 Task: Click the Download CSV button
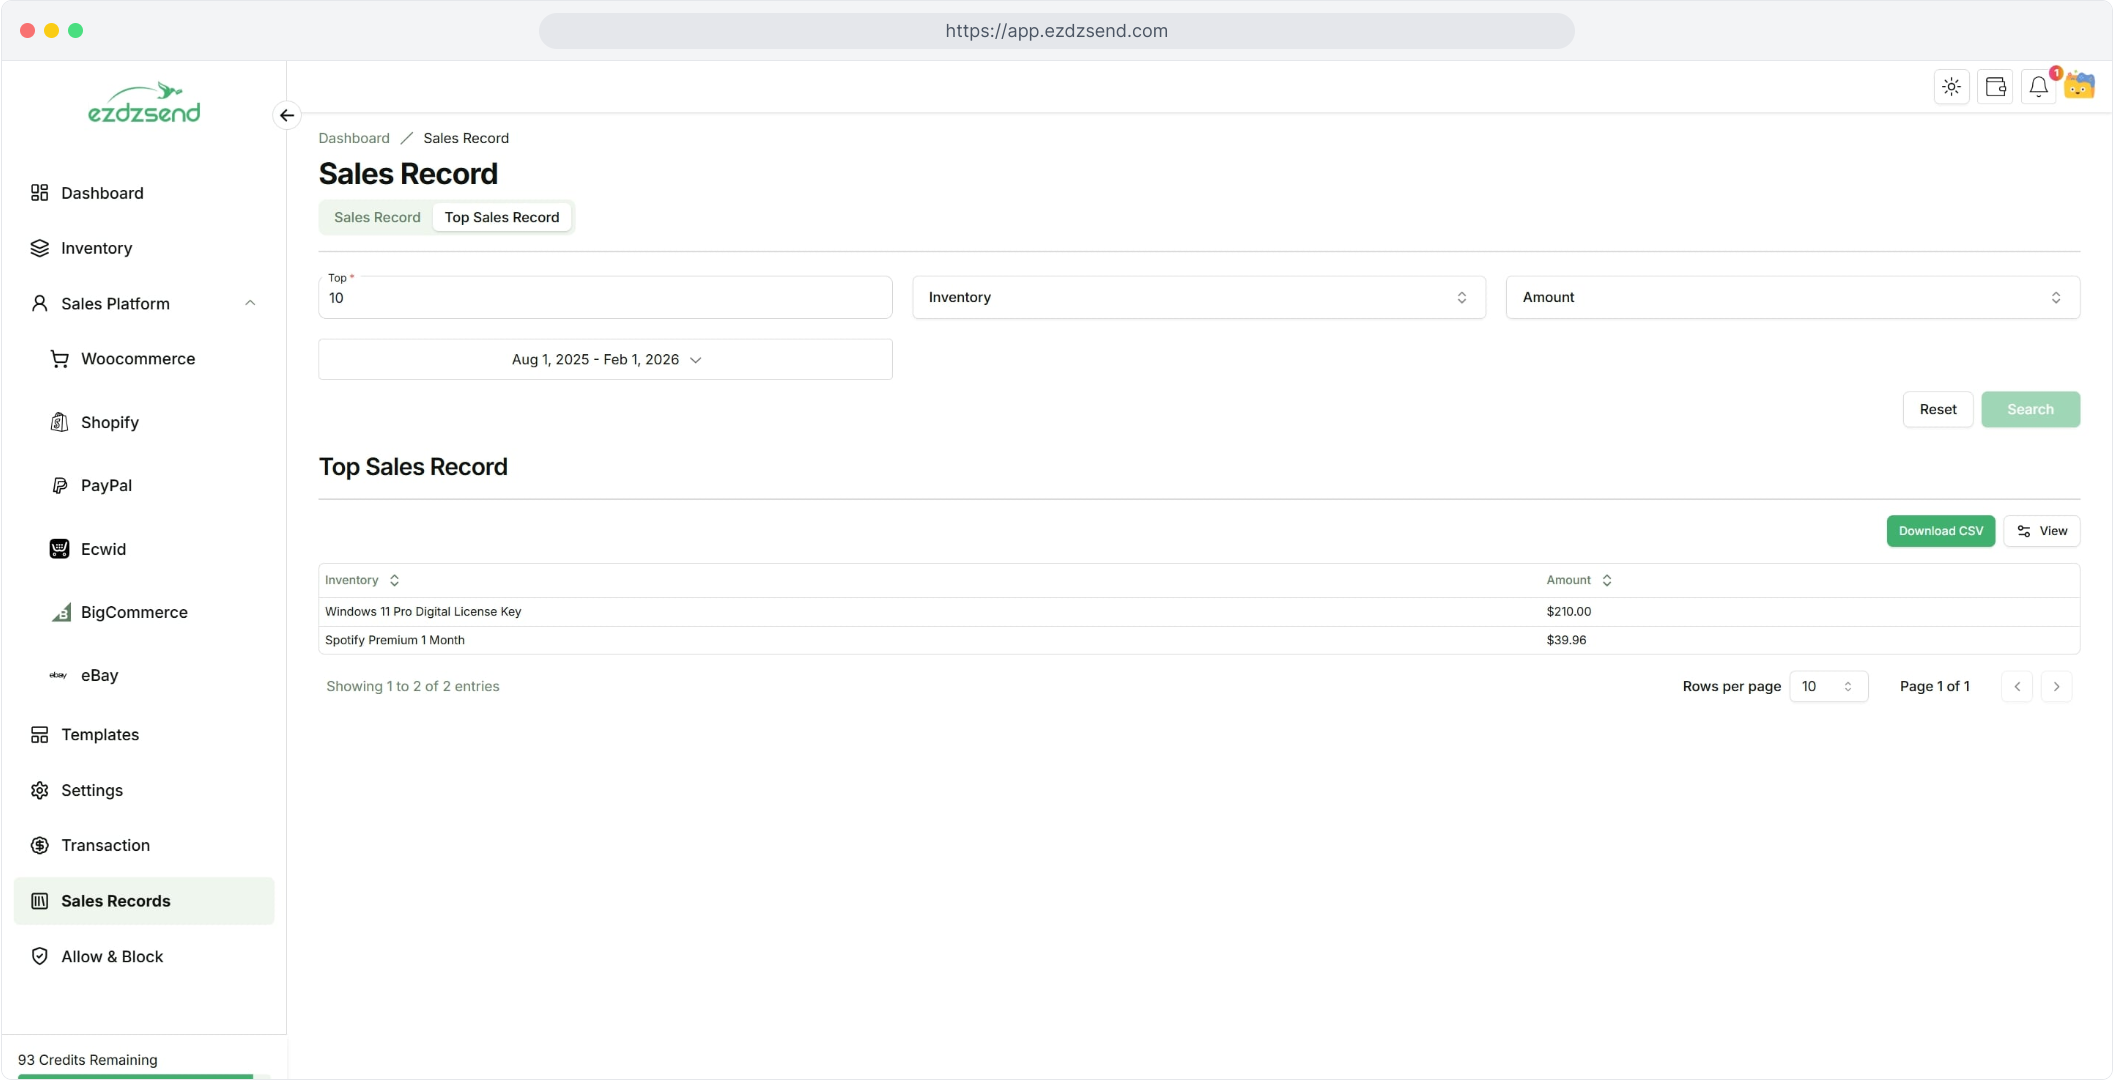[x=1939, y=531]
